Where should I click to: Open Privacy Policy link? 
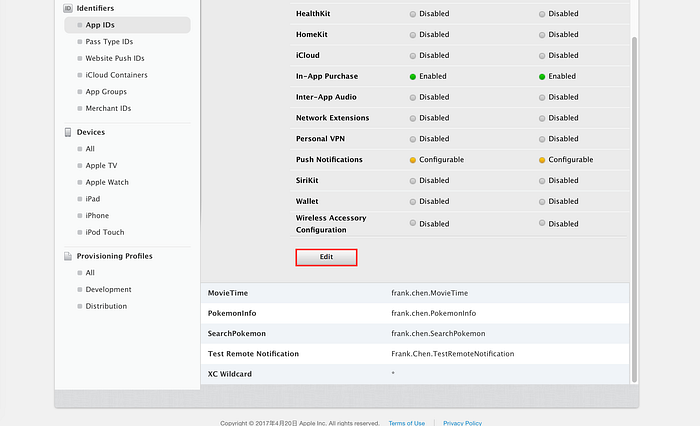(462, 423)
